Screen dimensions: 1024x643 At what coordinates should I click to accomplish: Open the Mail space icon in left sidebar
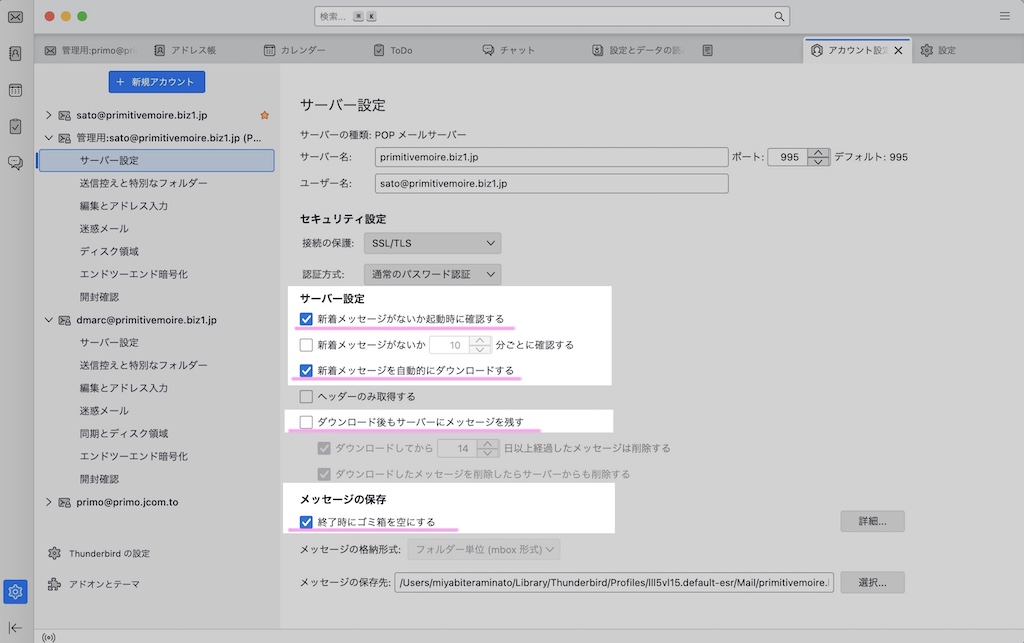coord(15,17)
